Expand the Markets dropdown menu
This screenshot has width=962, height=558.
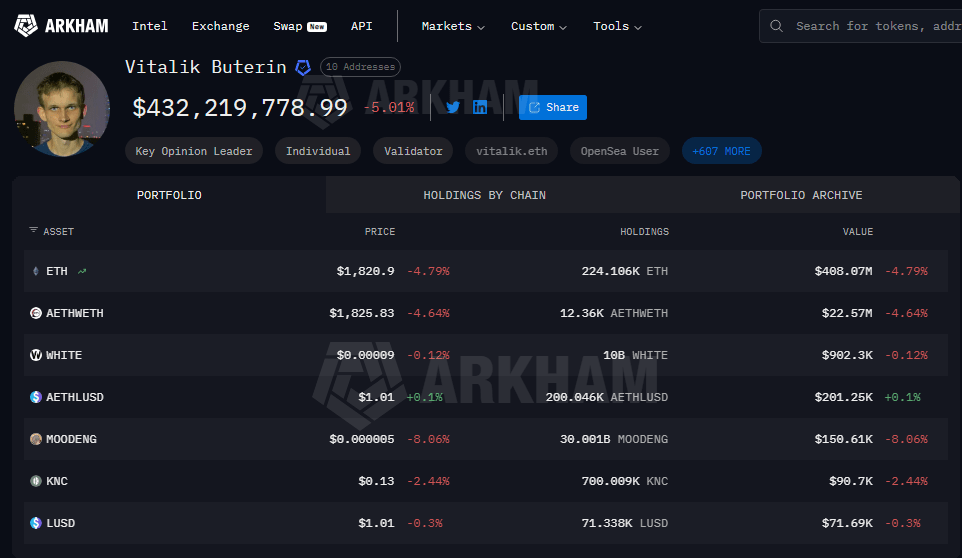click(x=453, y=26)
